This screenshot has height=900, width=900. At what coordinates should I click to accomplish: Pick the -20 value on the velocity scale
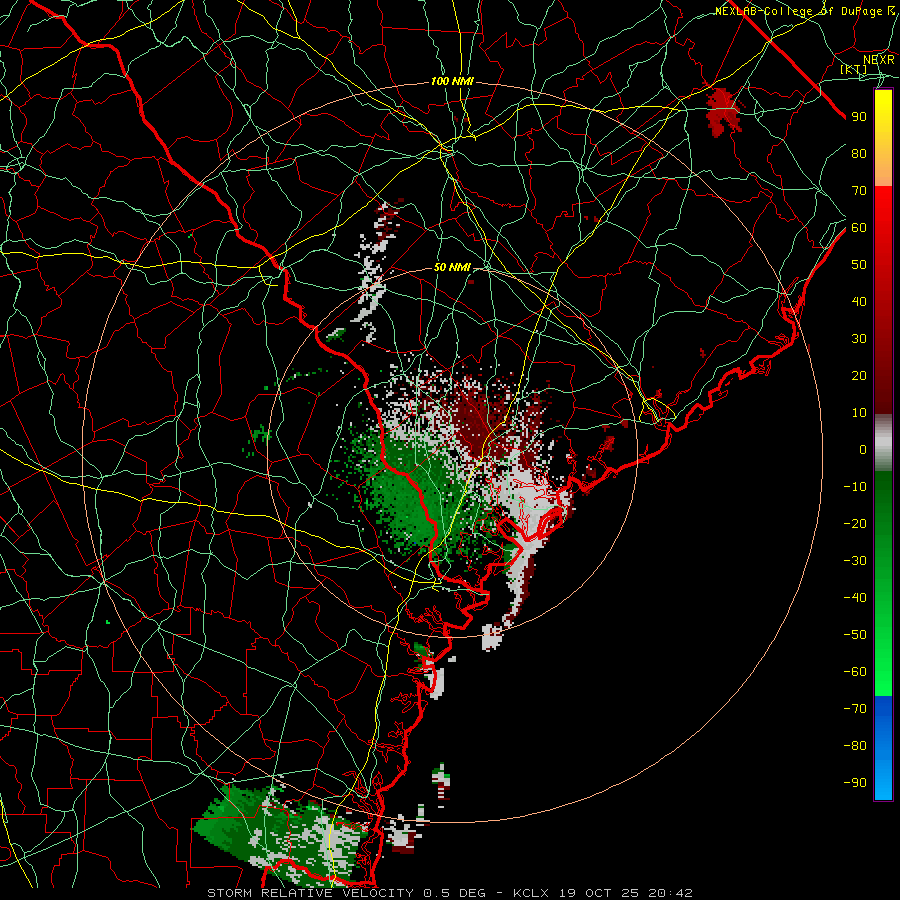(x=855, y=523)
